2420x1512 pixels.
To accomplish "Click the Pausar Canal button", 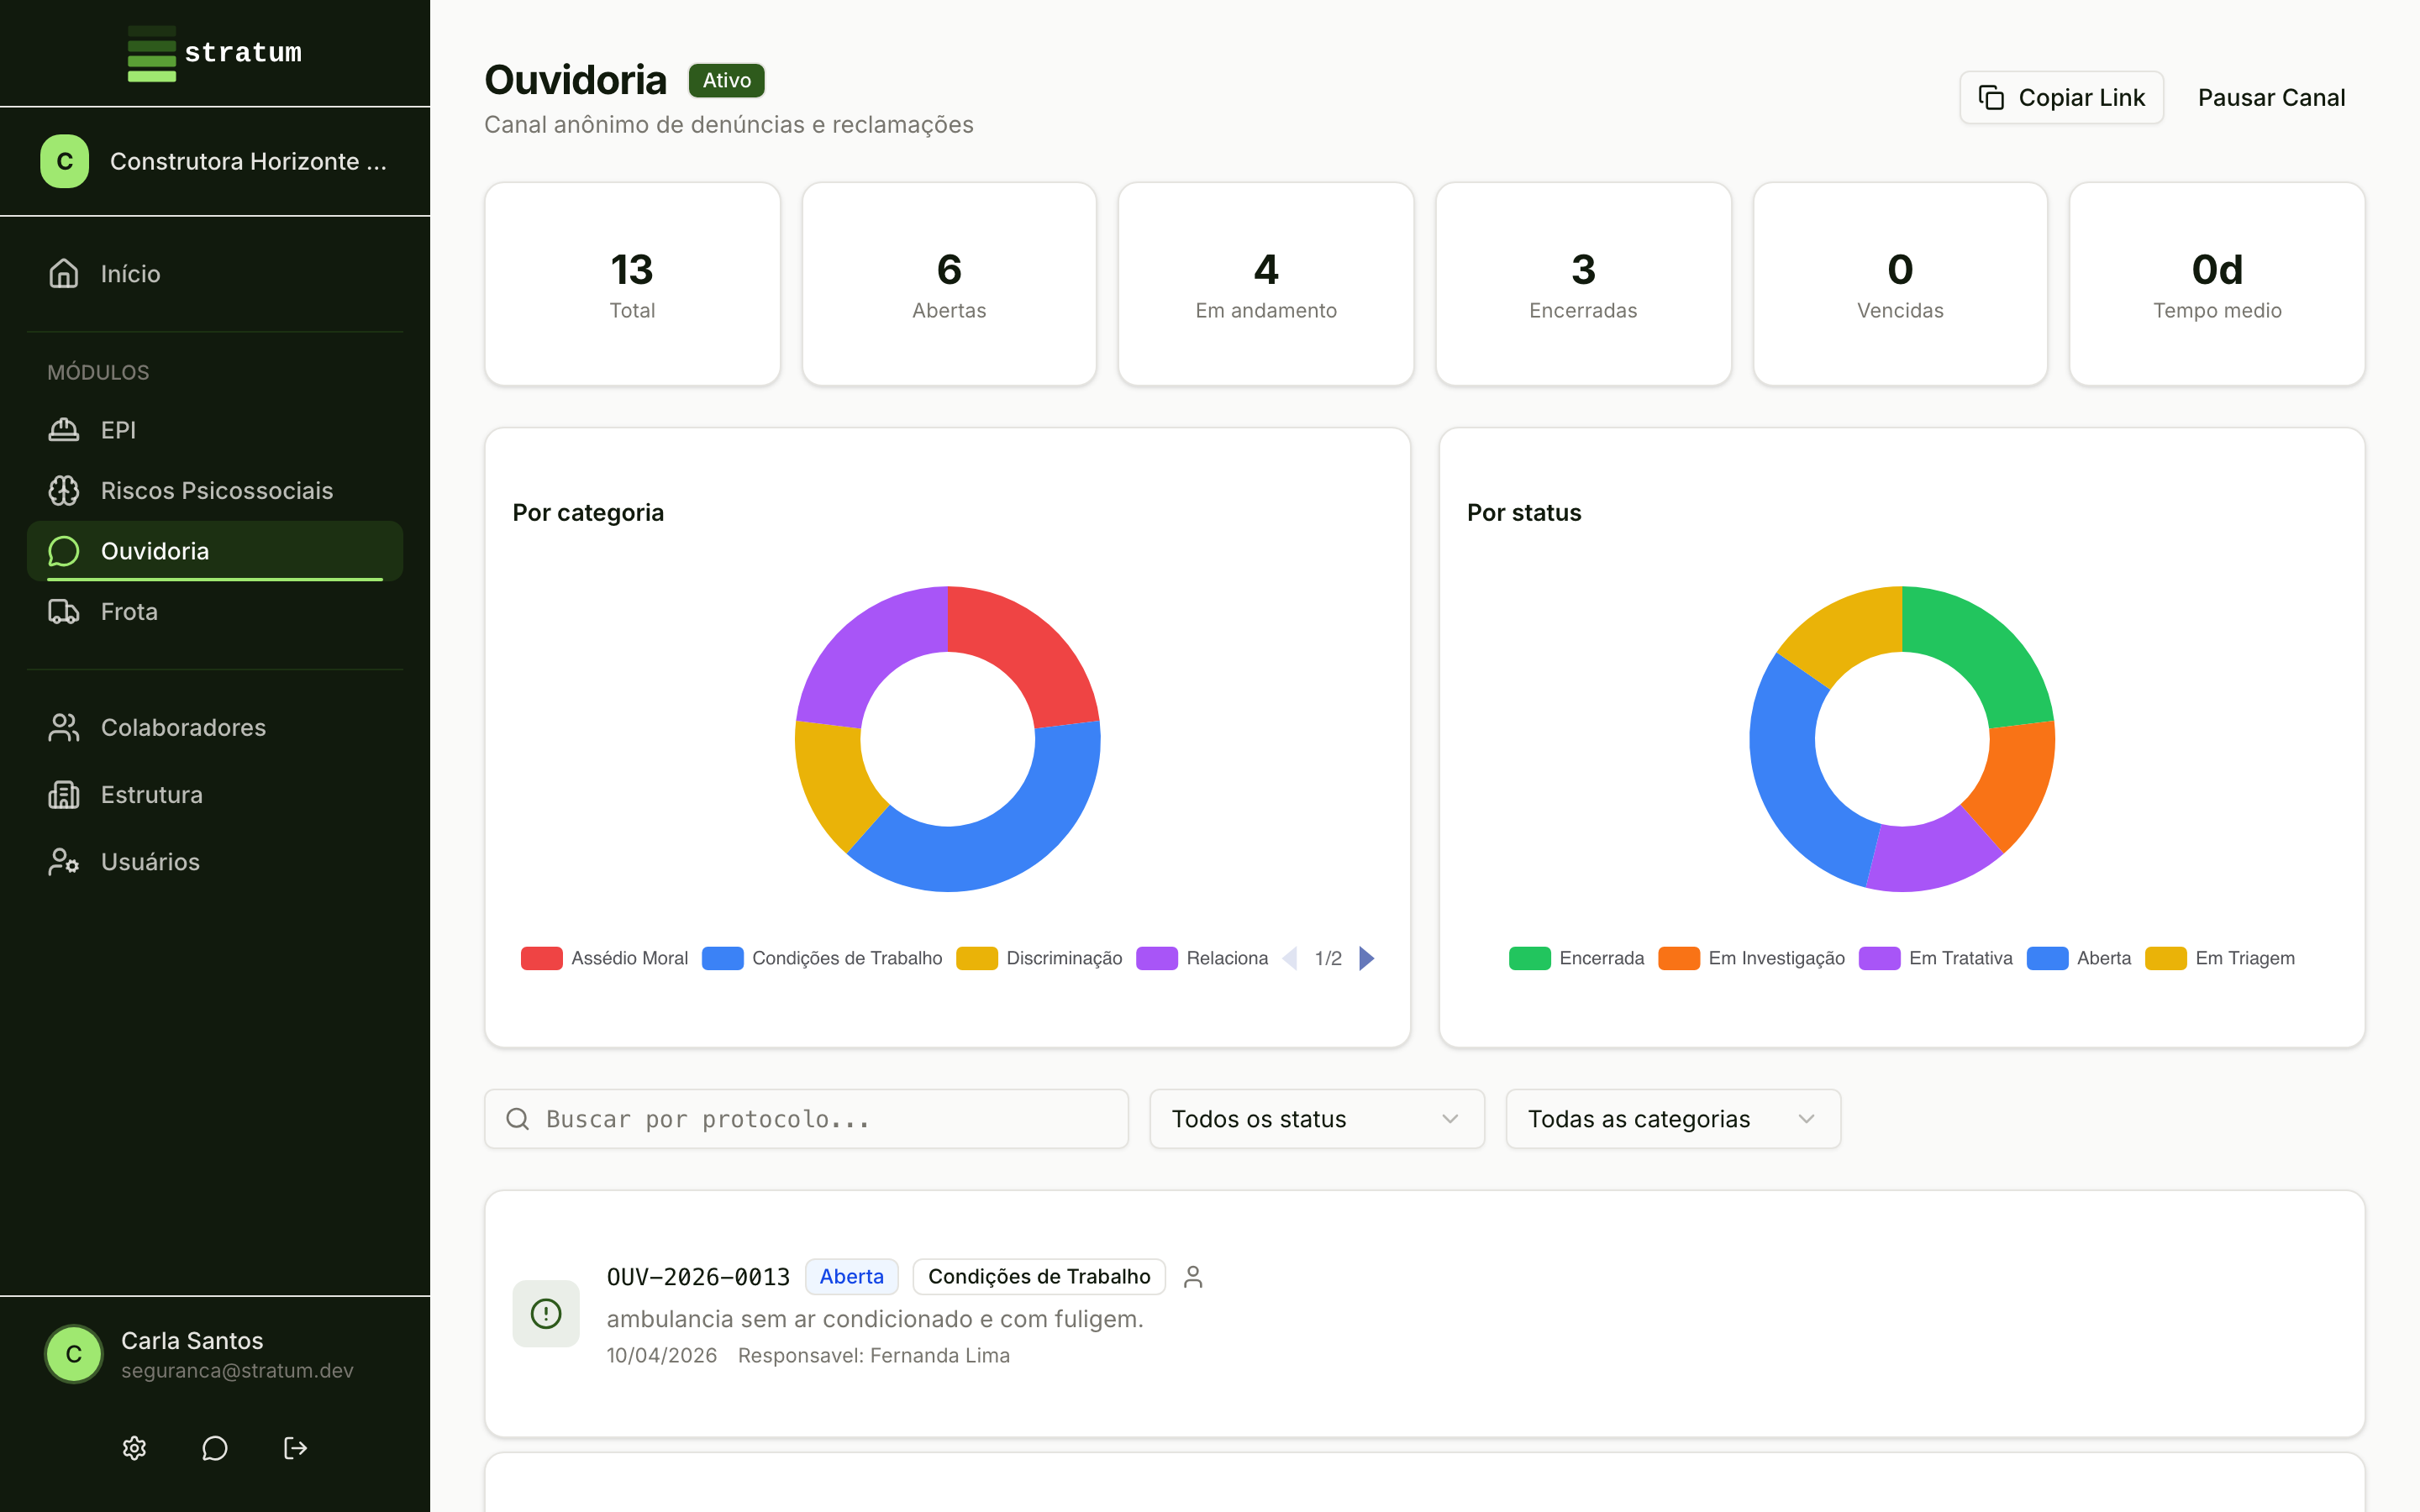I will 2271,97.
